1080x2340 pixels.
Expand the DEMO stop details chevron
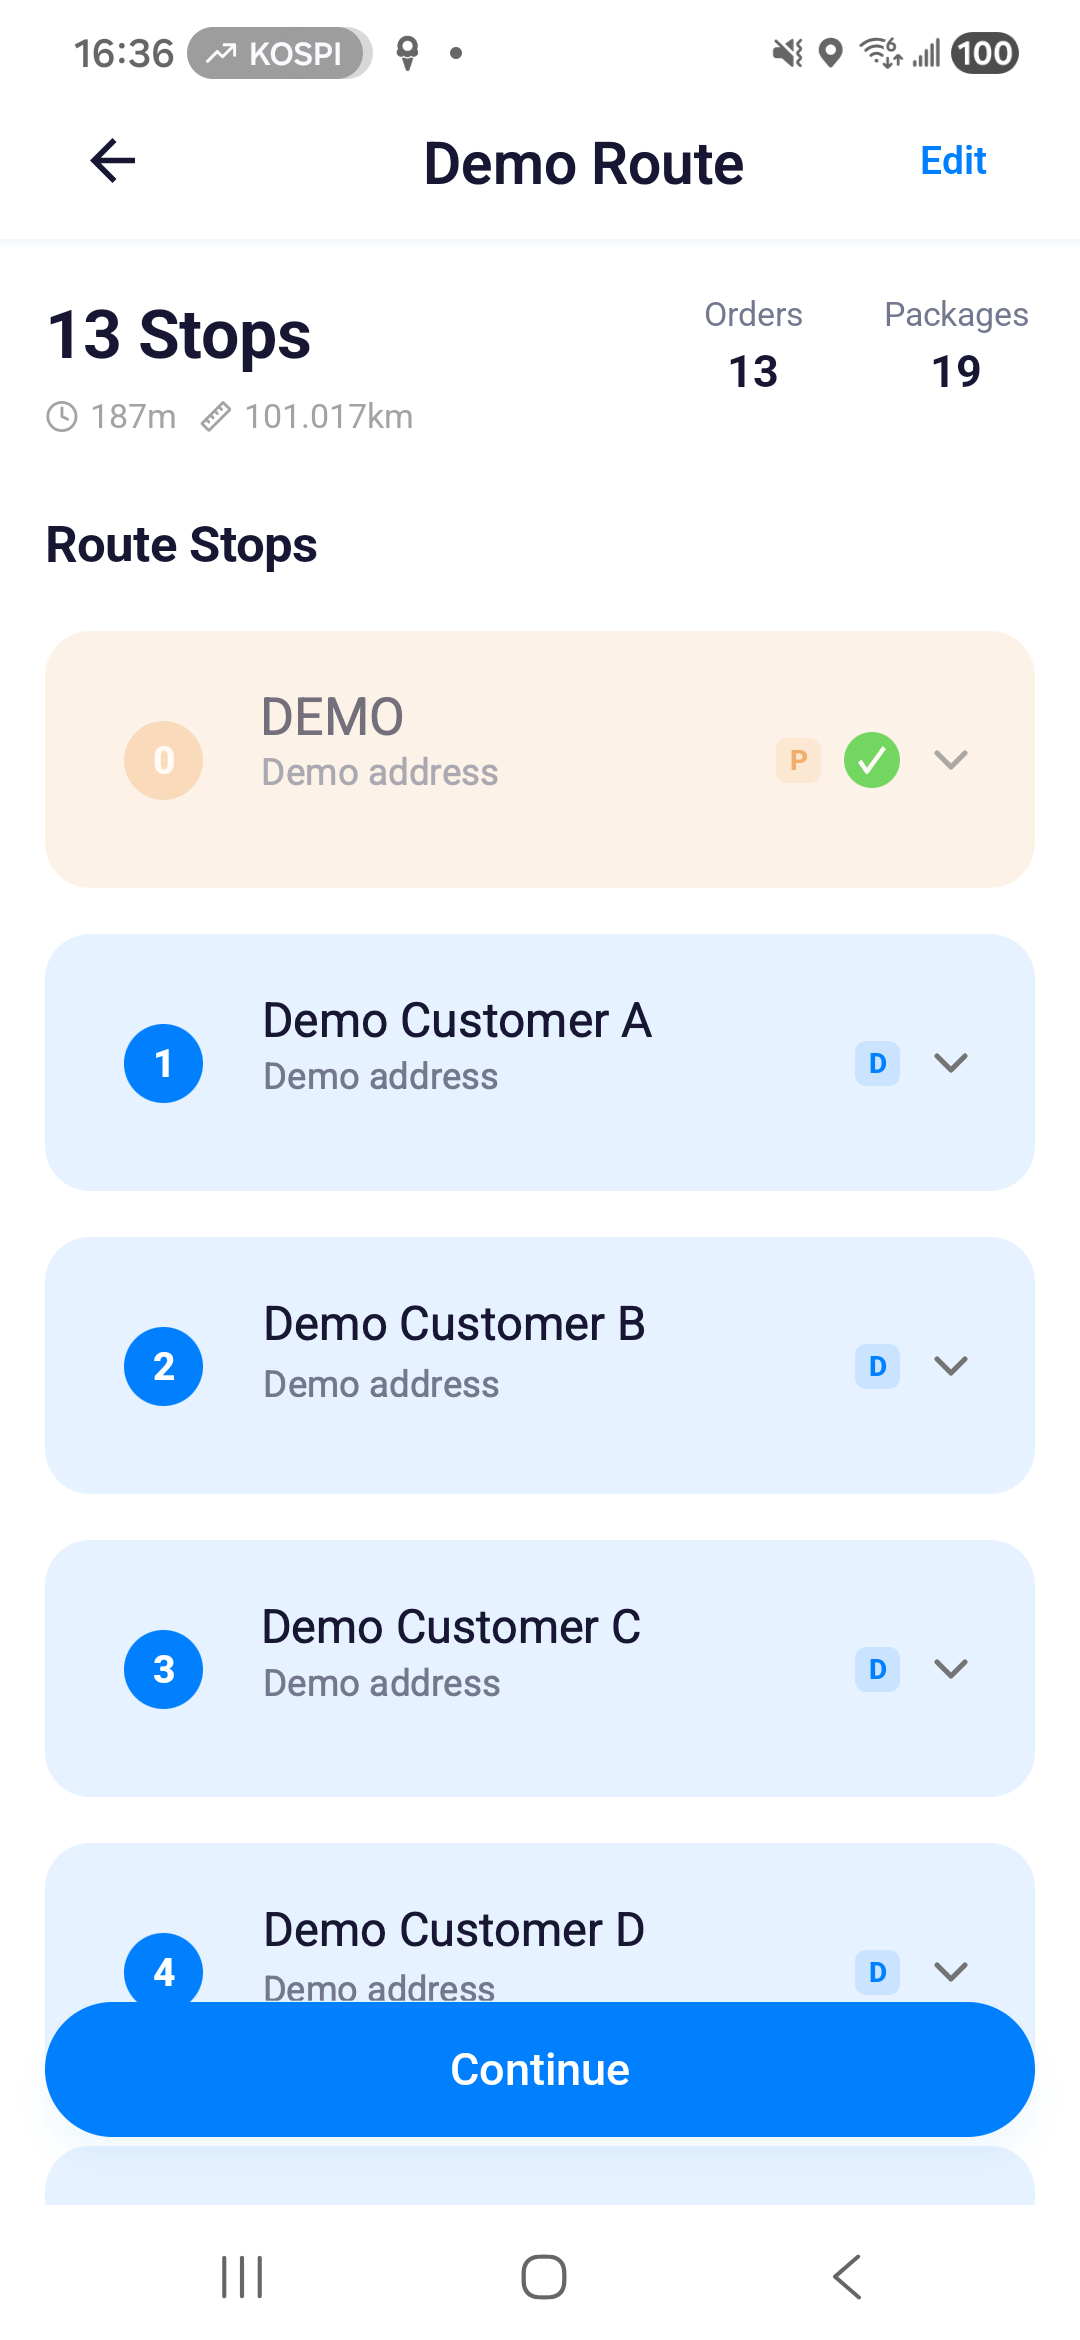[x=951, y=760]
